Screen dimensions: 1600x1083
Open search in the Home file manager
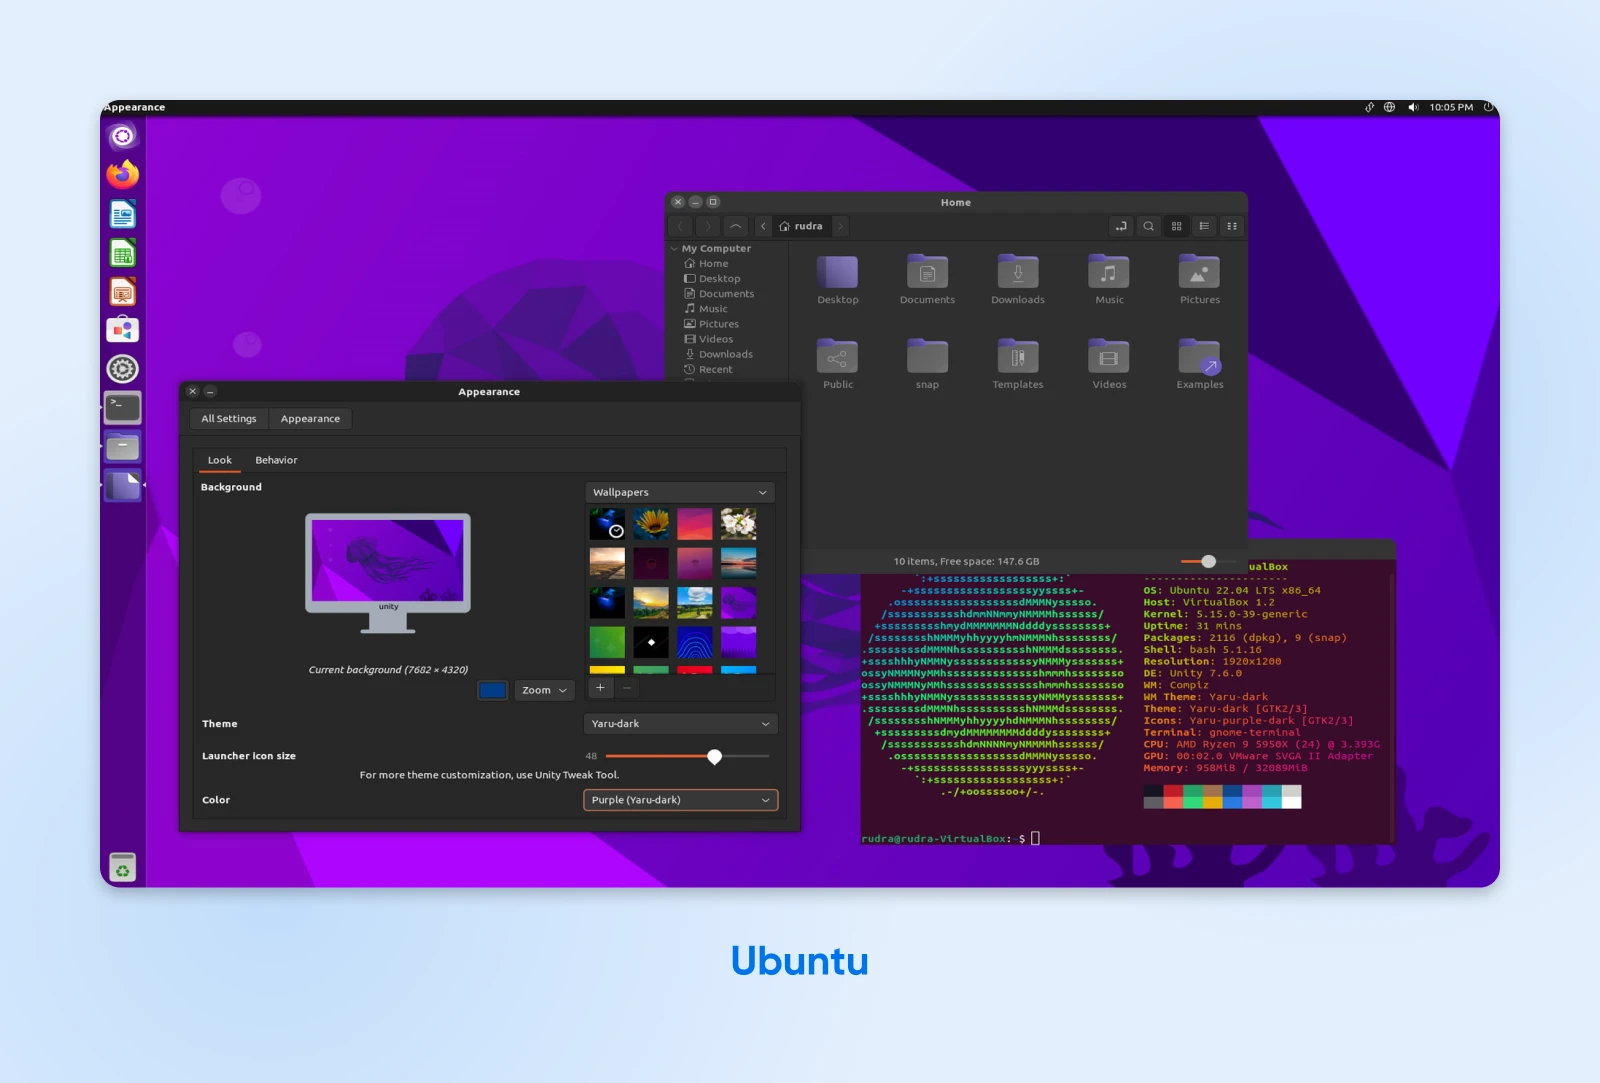pyautogui.click(x=1149, y=226)
